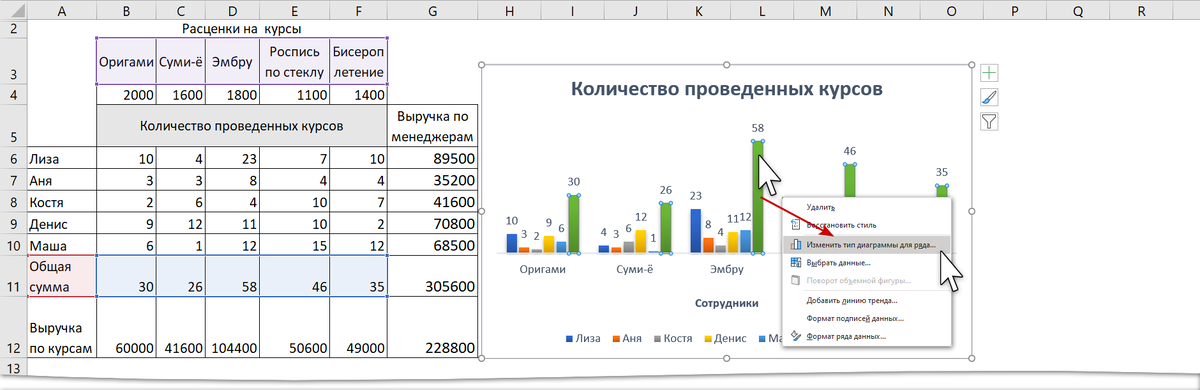The image size is (1200, 390).
Task: Select header cell 'Бисероплетение'
Action: [358, 62]
